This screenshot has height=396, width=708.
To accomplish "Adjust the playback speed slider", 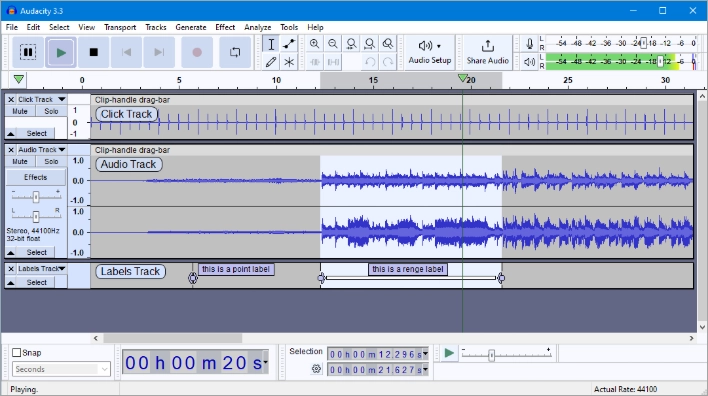I will (x=492, y=355).
